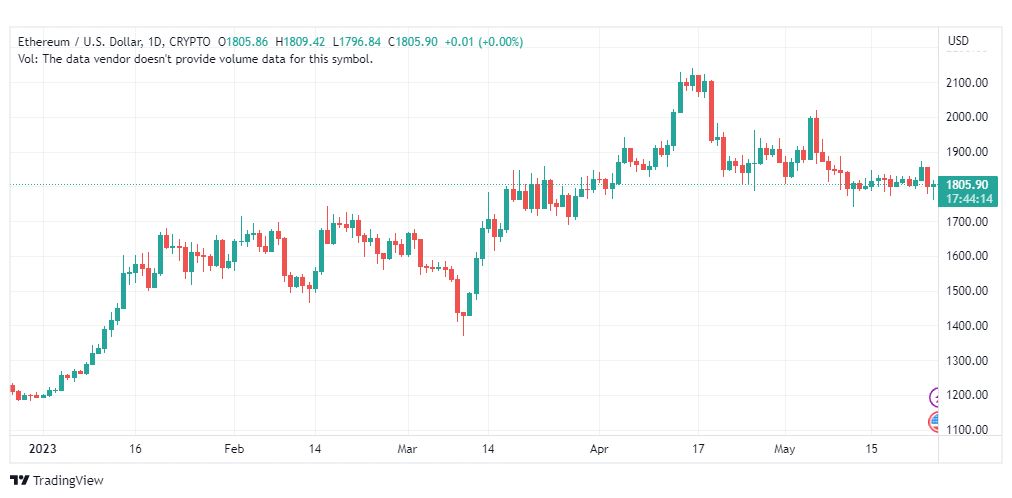The width and height of the screenshot is (1012, 498).
Task: Click the Feb label on time axis
Action: coord(234,449)
